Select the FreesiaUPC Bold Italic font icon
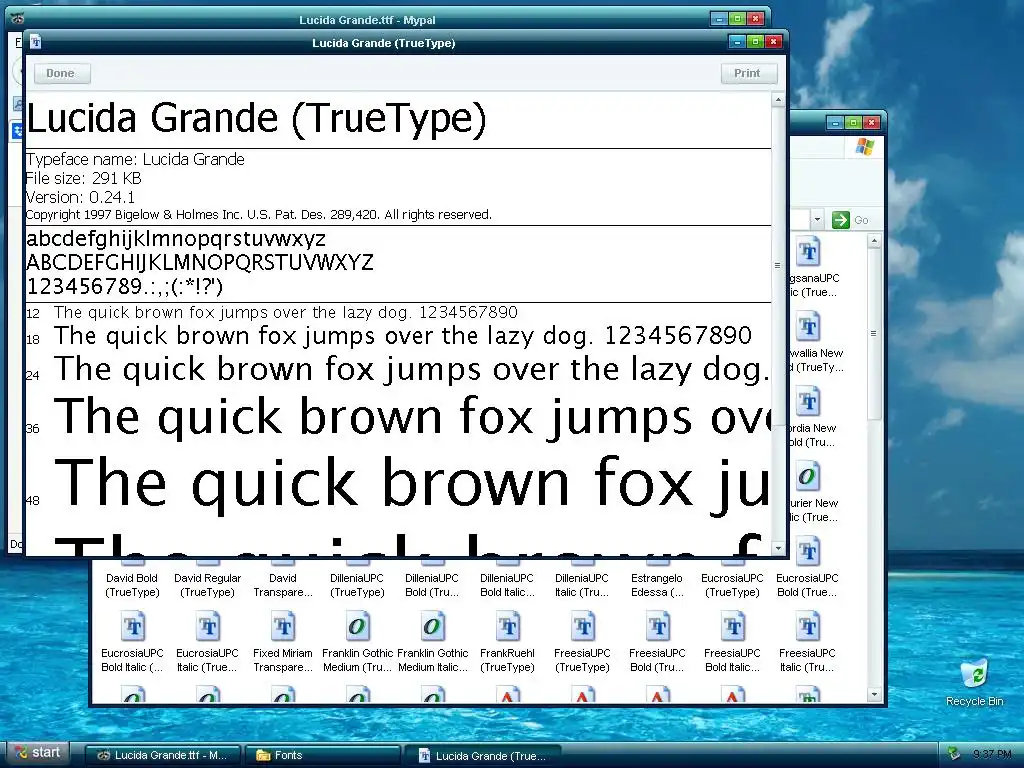The height and width of the screenshot is (768, 1024). 733,626
